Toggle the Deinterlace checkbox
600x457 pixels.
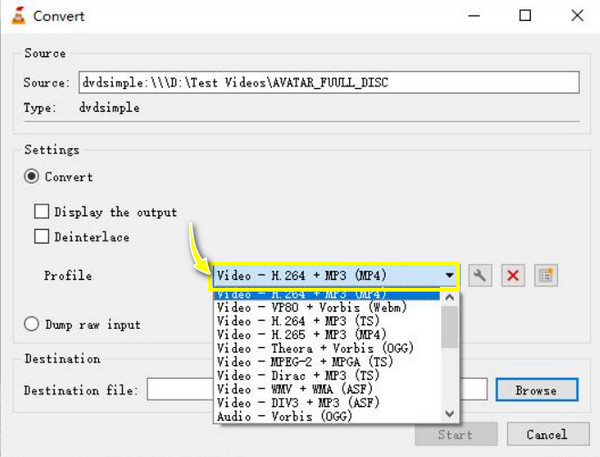(x=41, y=237)
